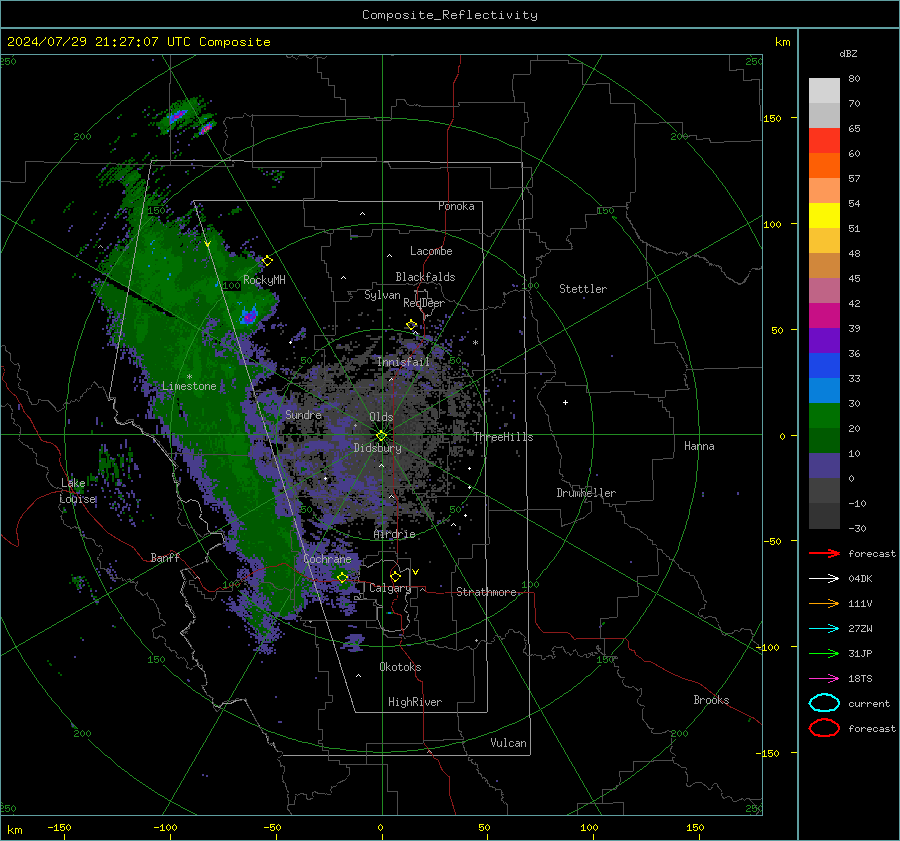Select yellow diamond marker above Calgary
Viewport: 900px width, 841px height.
coord(395,576)
